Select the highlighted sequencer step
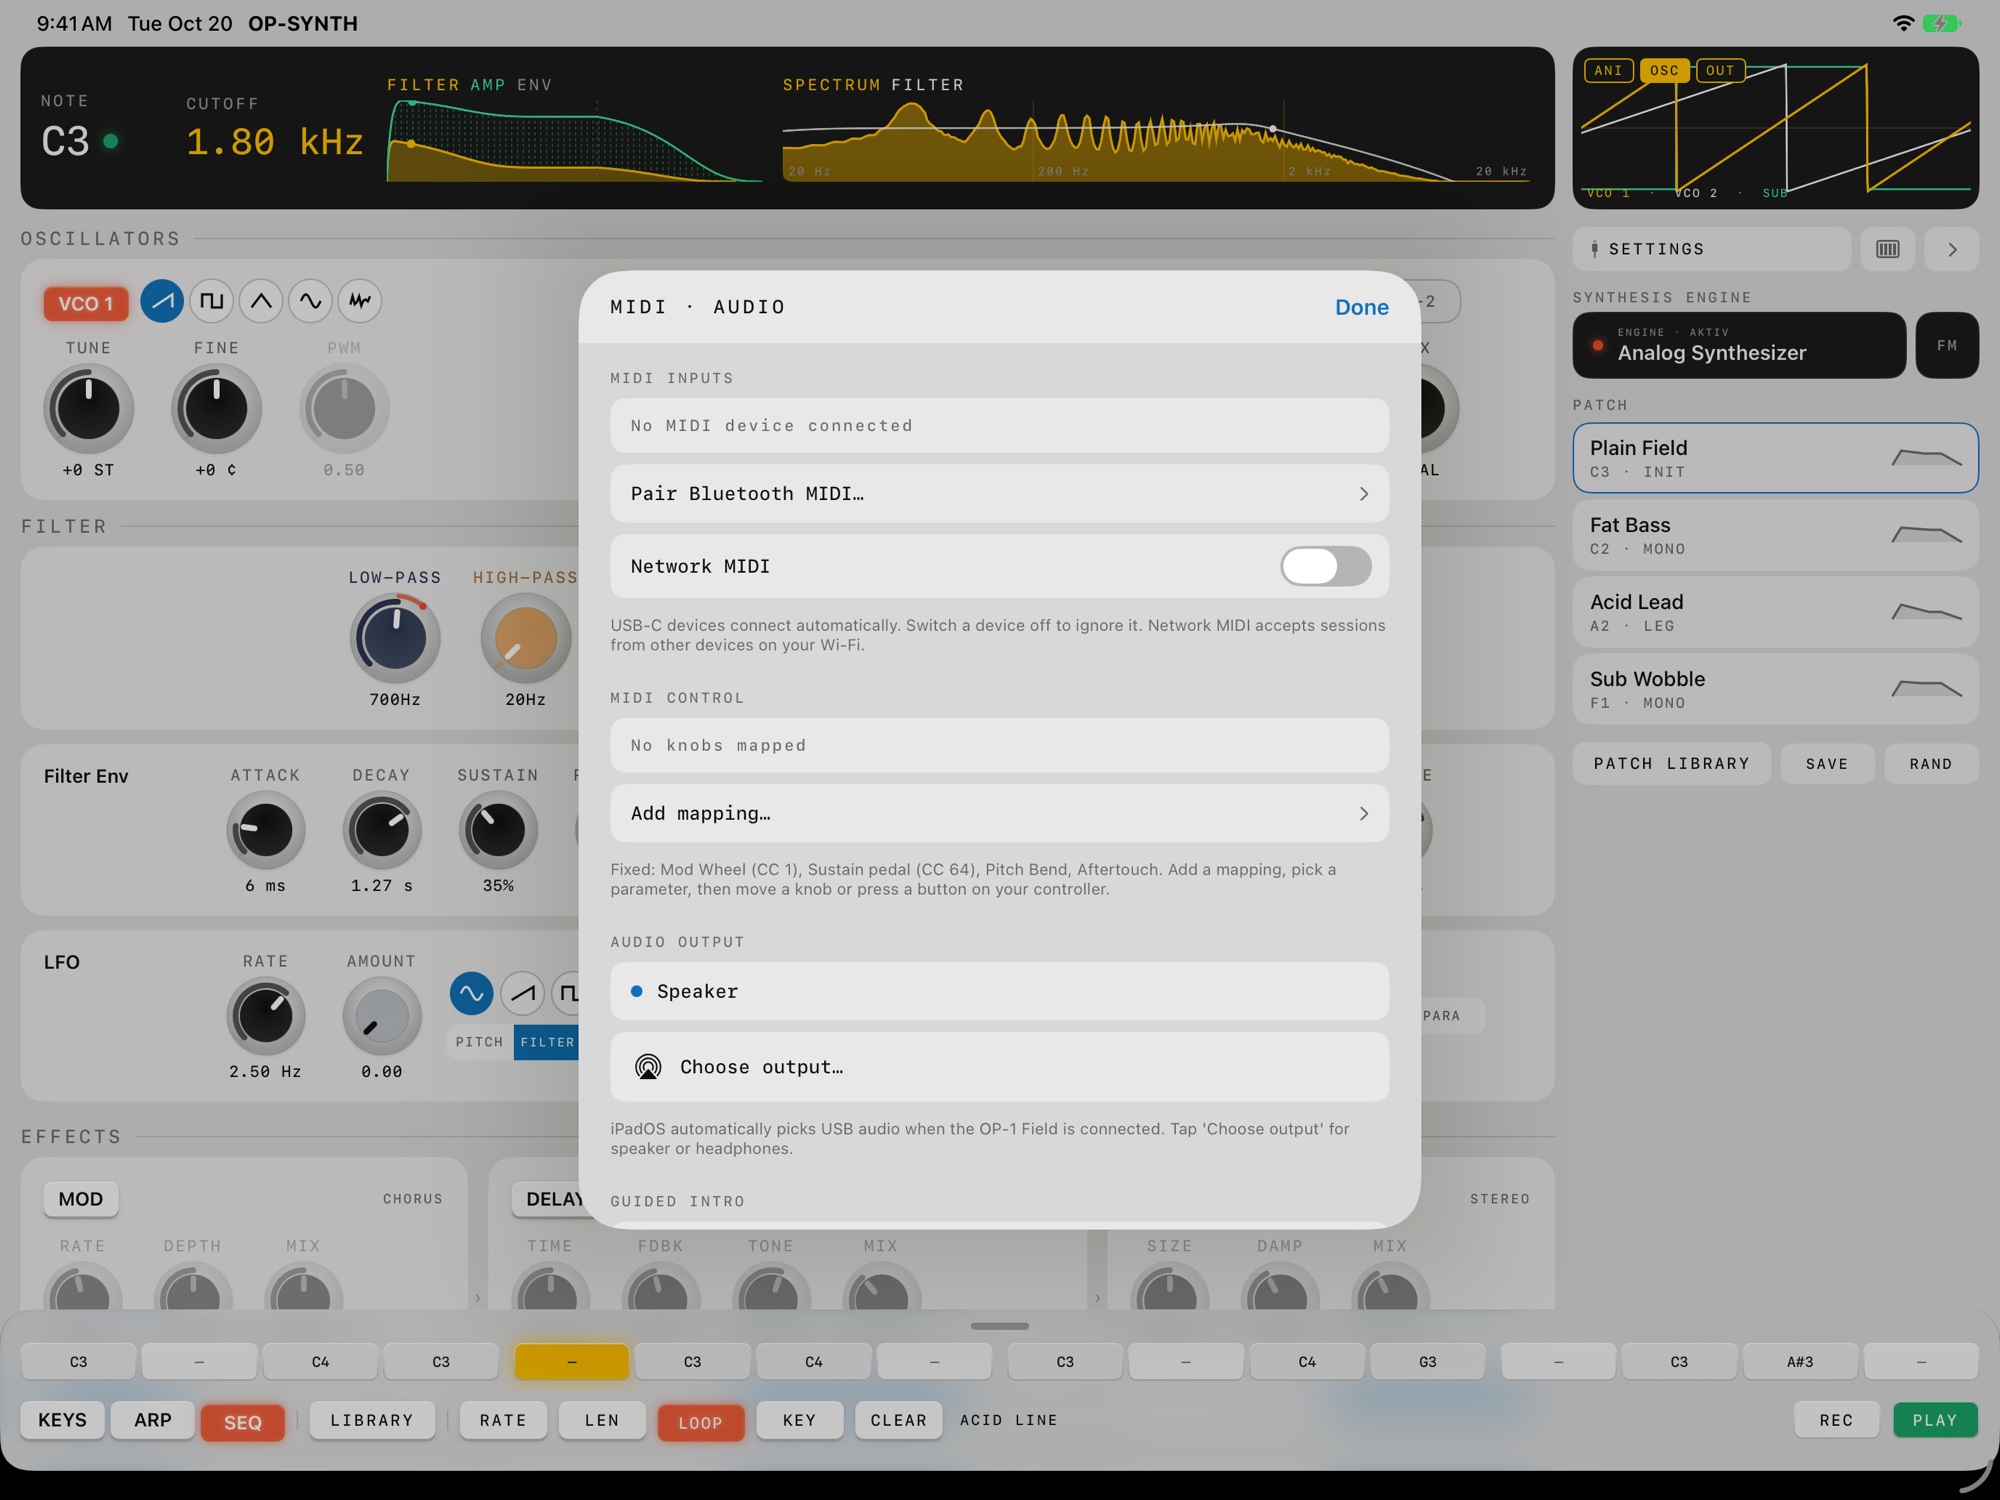This screenshot has width=2000, height=1500. click(x=571, y=1362)
